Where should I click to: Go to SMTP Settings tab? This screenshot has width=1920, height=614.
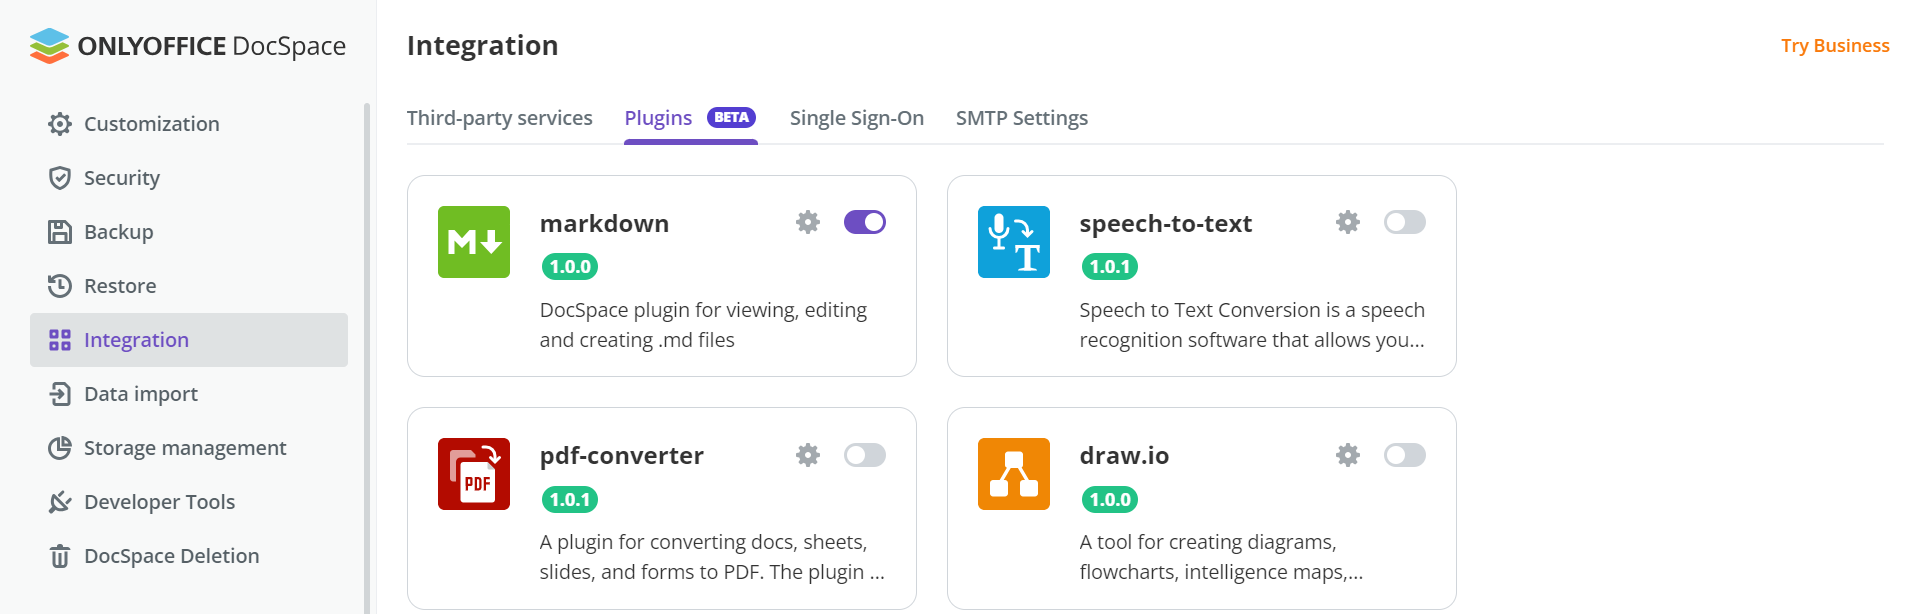[x=1022, y=118]
